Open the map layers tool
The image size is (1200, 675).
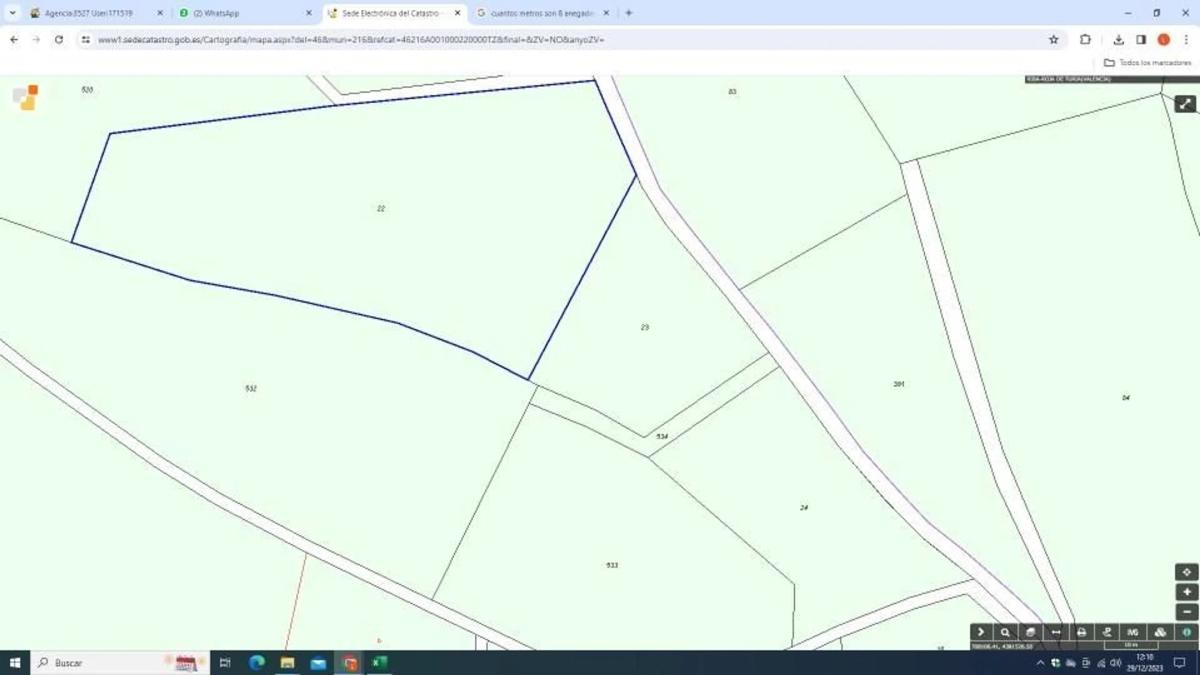(1030, 632)
